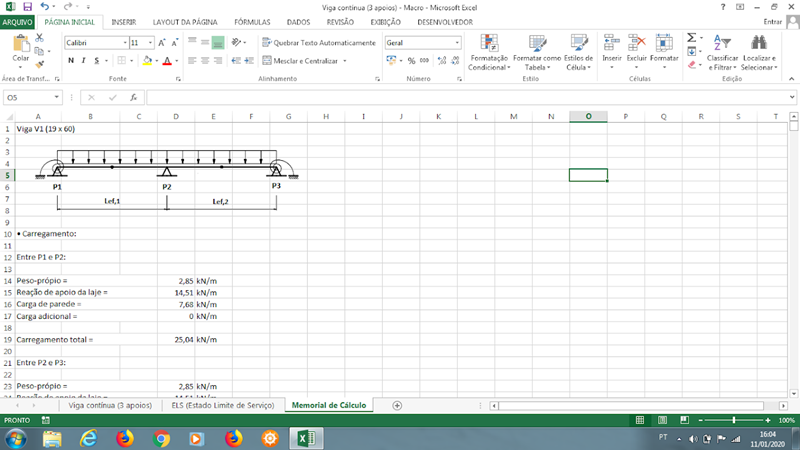800x450 pixels.
Task: Click the insert function fx icon
Action: pyautogui.click(x=133, y=98)
